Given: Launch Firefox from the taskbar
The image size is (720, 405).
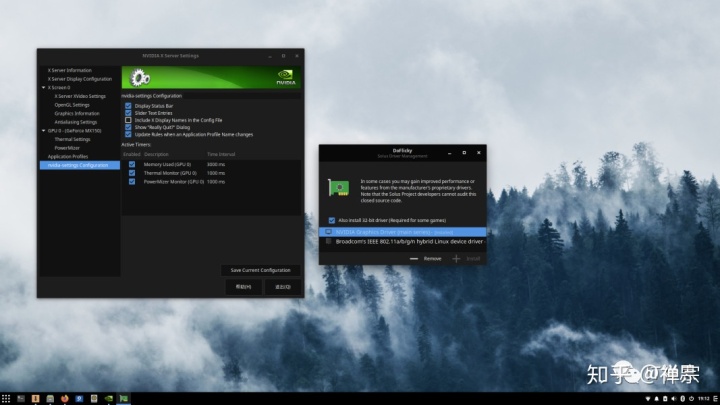Looking at the screenshot, I should pos(65,399).
